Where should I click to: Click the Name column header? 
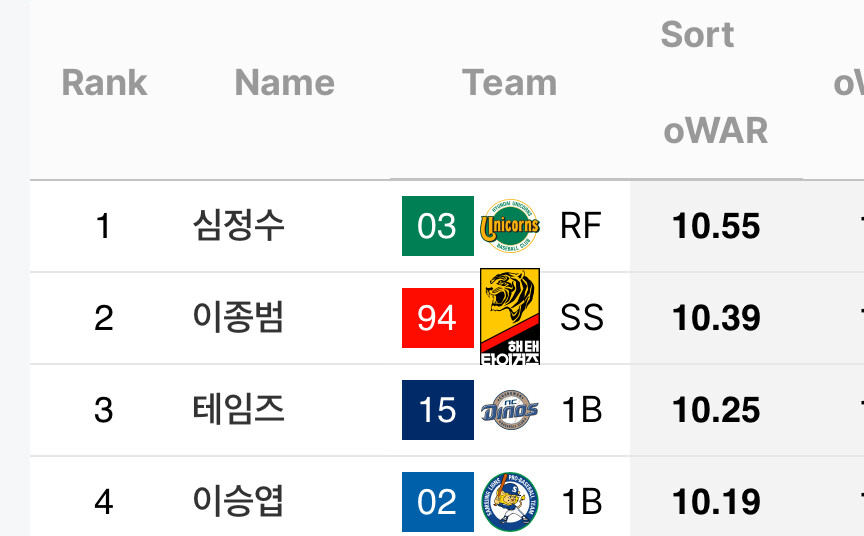tap(284, 83)
